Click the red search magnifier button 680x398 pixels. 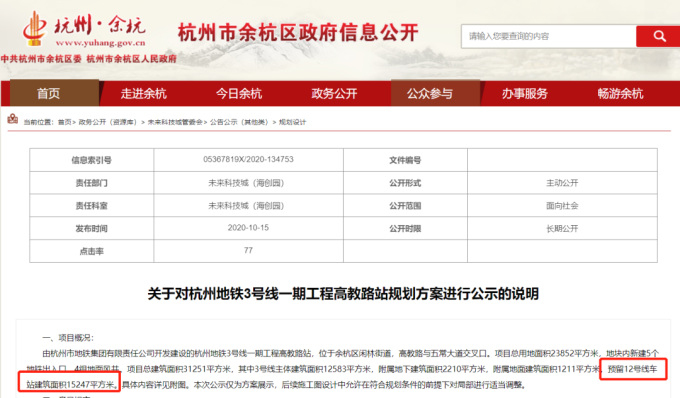pyautogui.click(x=658, y=36)
